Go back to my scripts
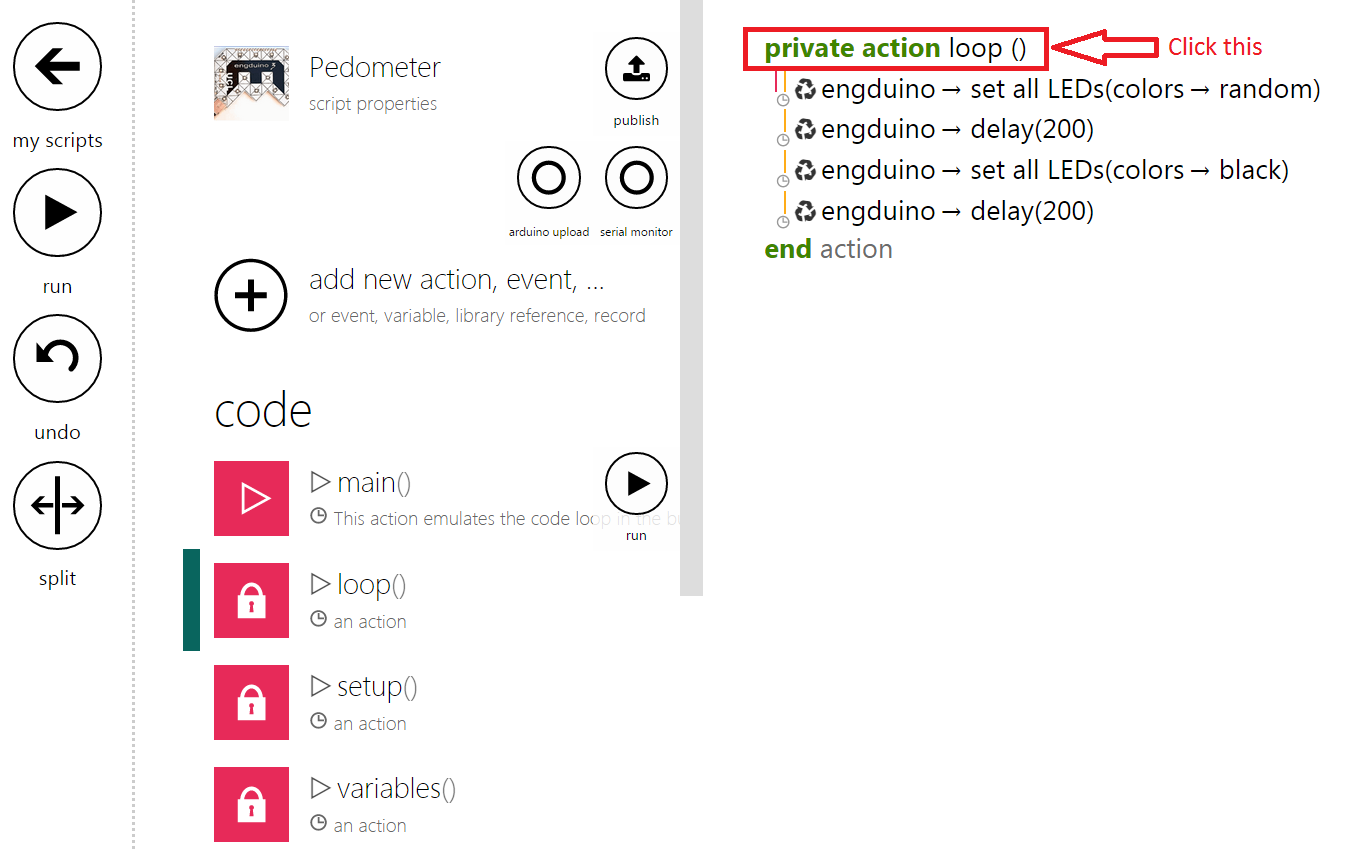This screenshot has height=851, width=1364. [x=57, y=67]
